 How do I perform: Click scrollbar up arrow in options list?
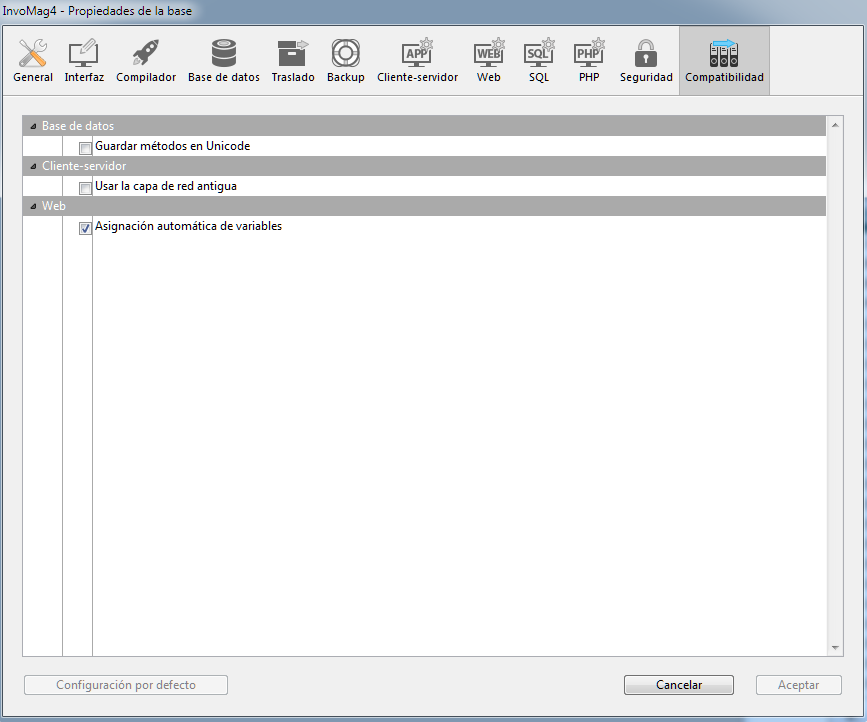point(835,125)
